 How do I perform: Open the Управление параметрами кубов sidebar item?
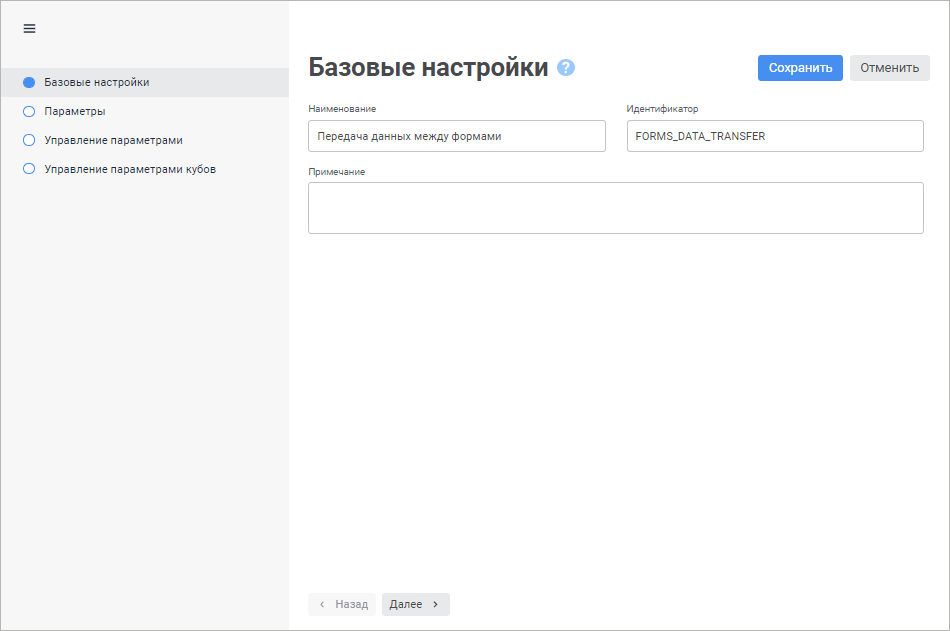(130, 169)
